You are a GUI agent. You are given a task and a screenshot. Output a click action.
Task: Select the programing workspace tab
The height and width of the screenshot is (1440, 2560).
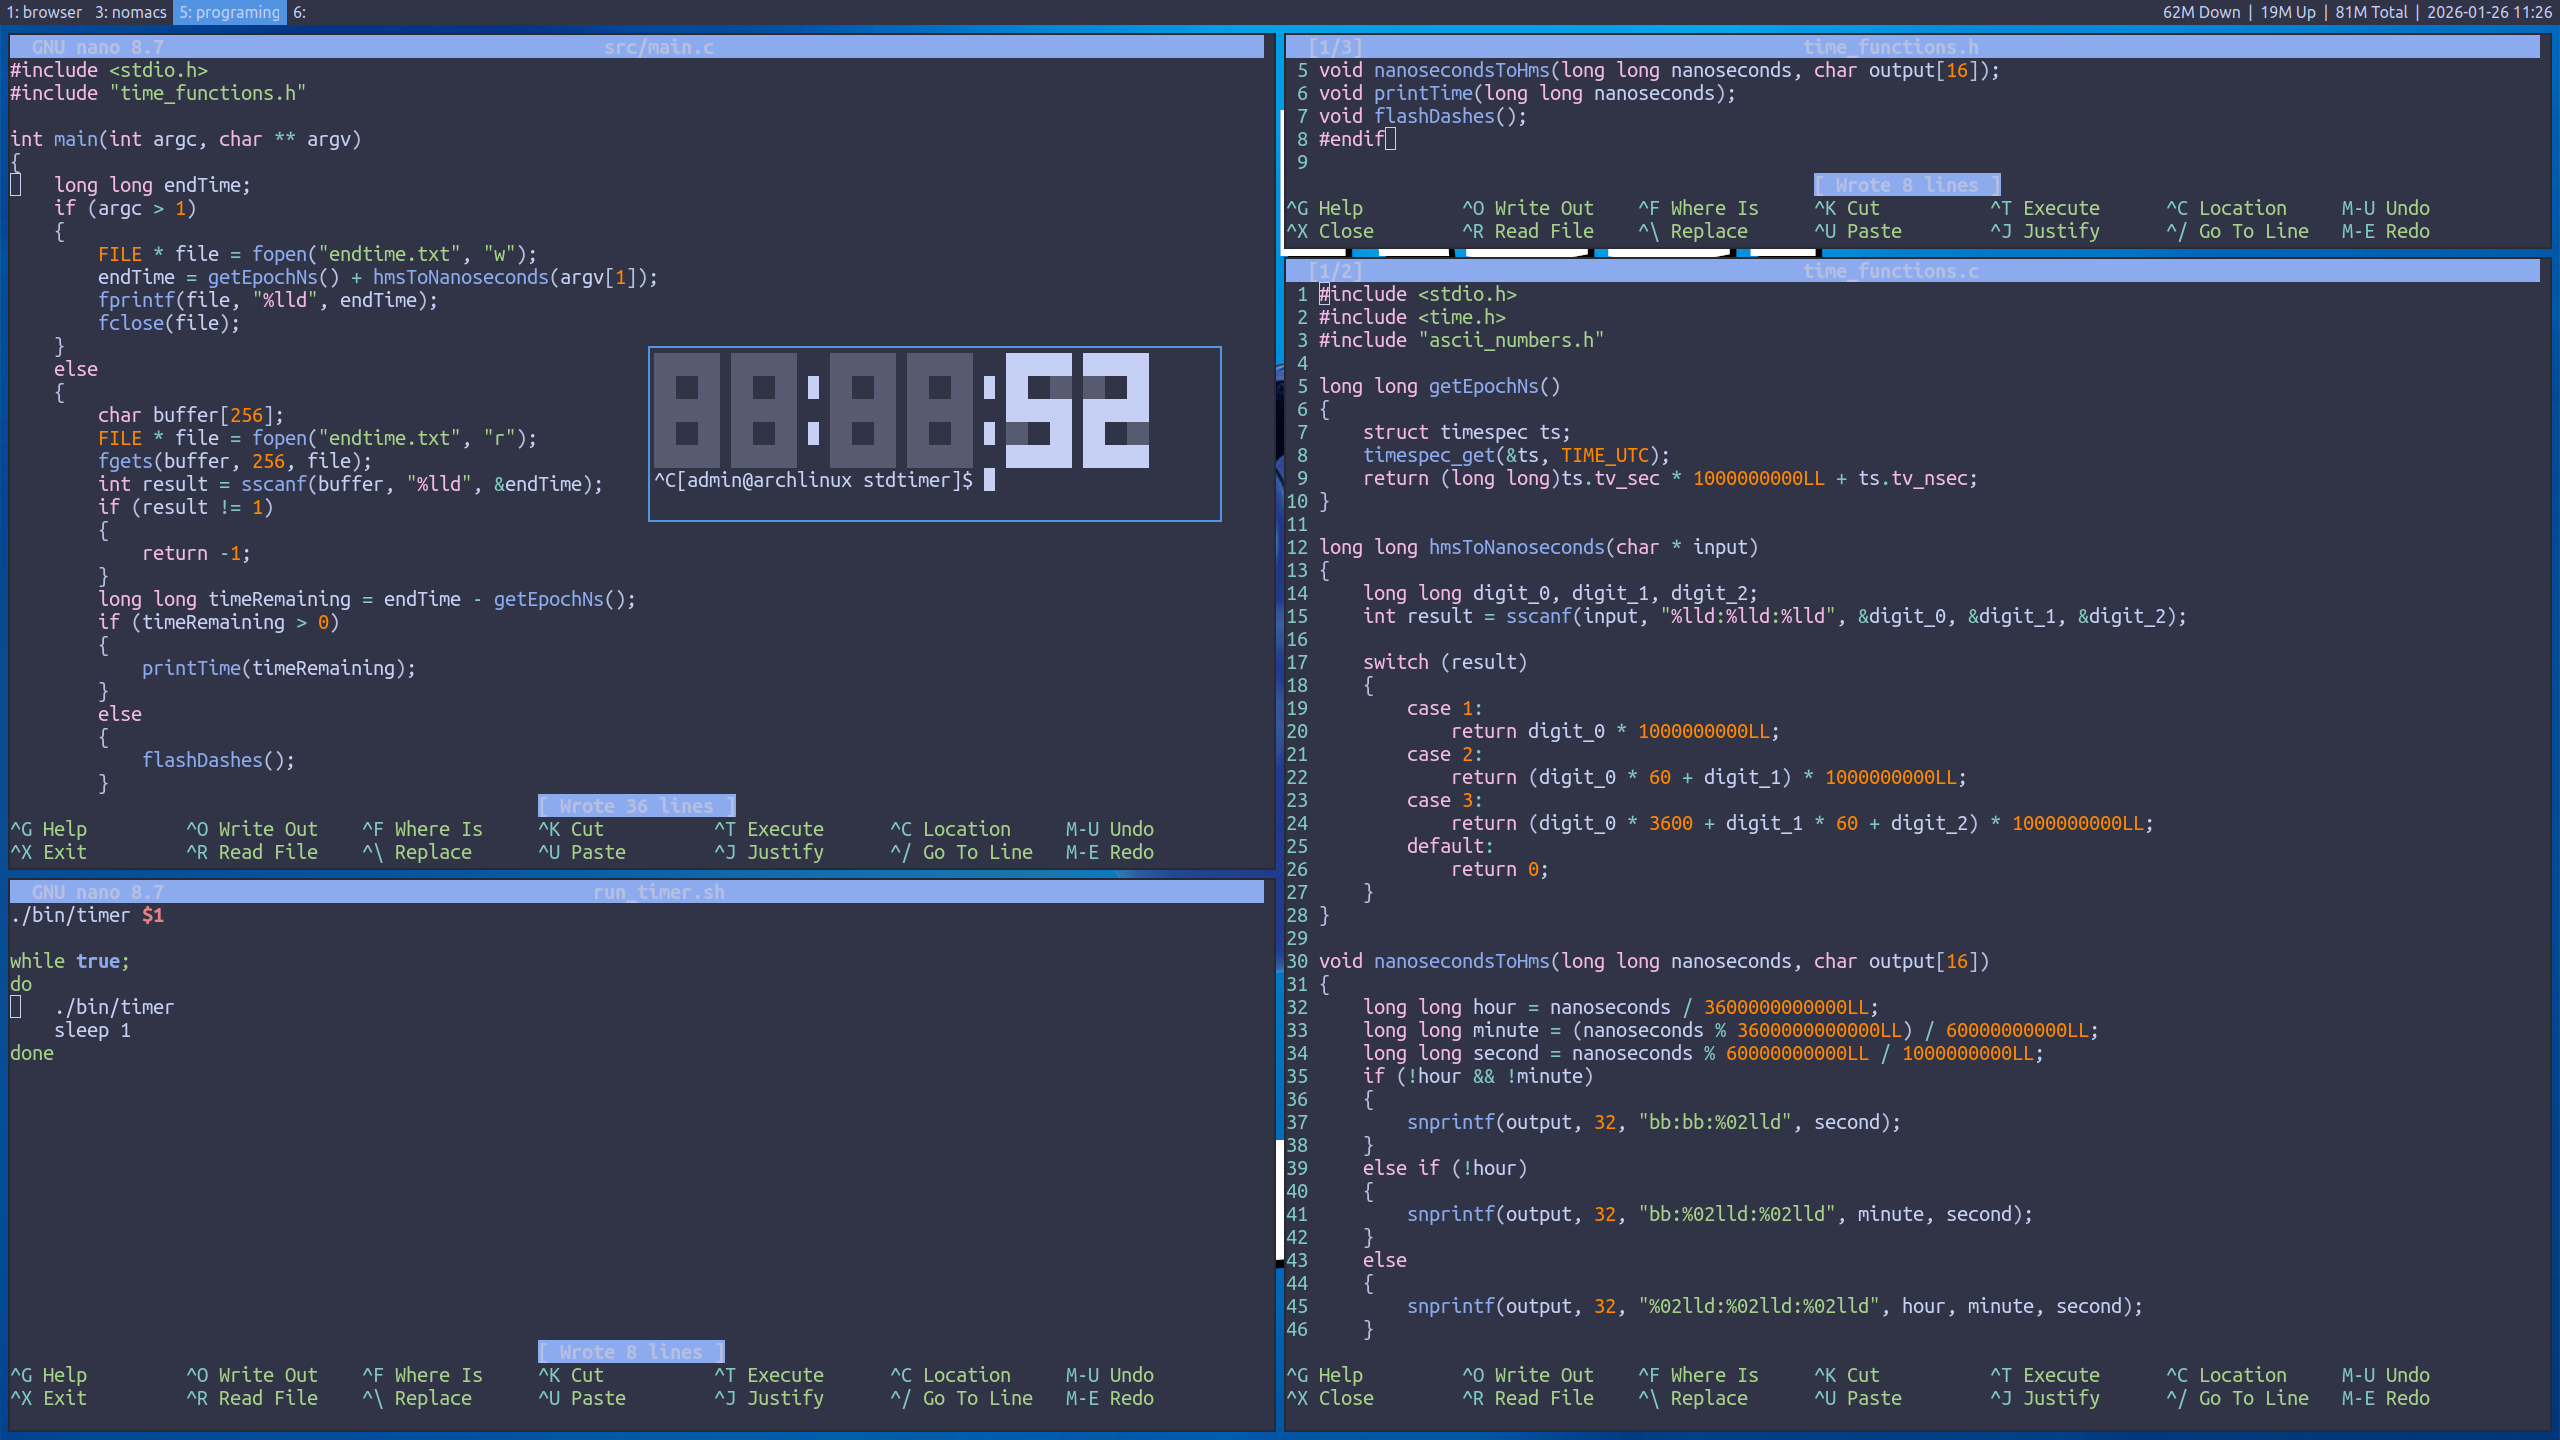coord(229,12)
